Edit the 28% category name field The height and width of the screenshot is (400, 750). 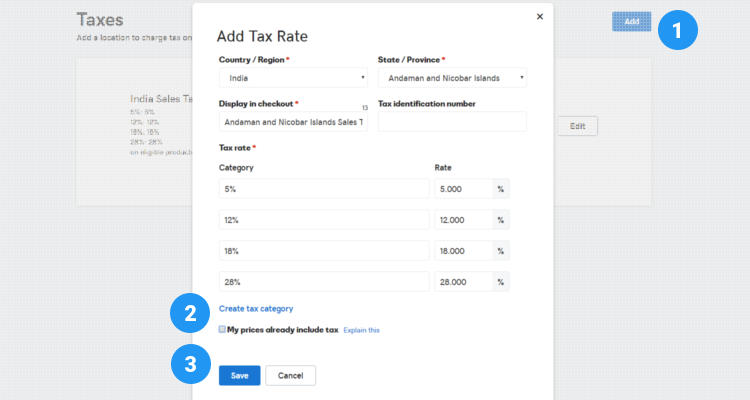pyautogui.click(x=324, y=282)
